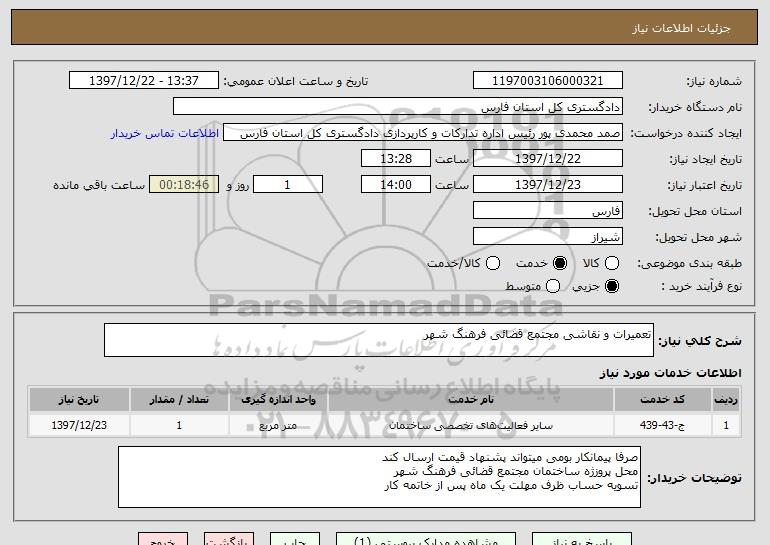Click the remaining days field showing 1
The height and width of the screenshot is (545, 770).
288,185
